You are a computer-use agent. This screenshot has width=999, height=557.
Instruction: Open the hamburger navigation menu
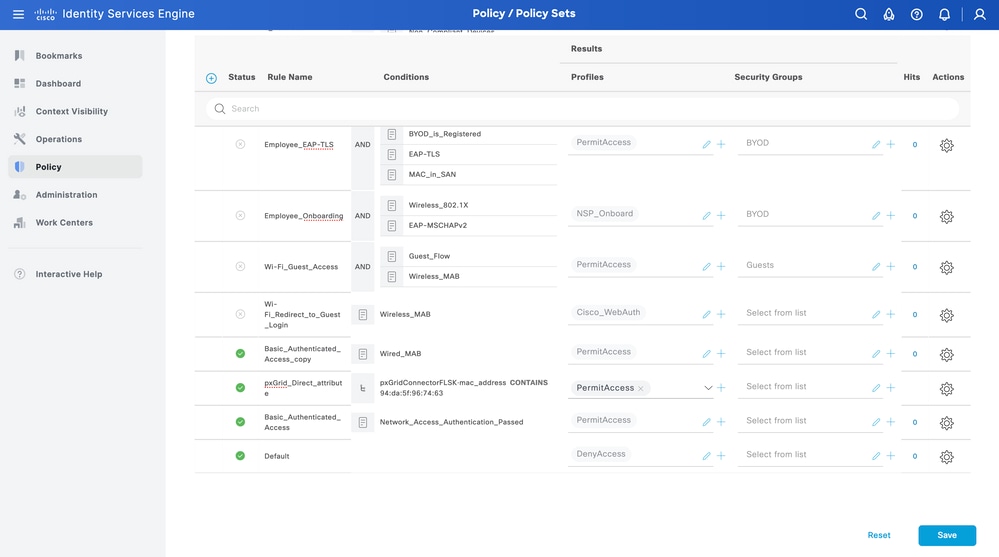pyautogui.click(x=18, y=14)
